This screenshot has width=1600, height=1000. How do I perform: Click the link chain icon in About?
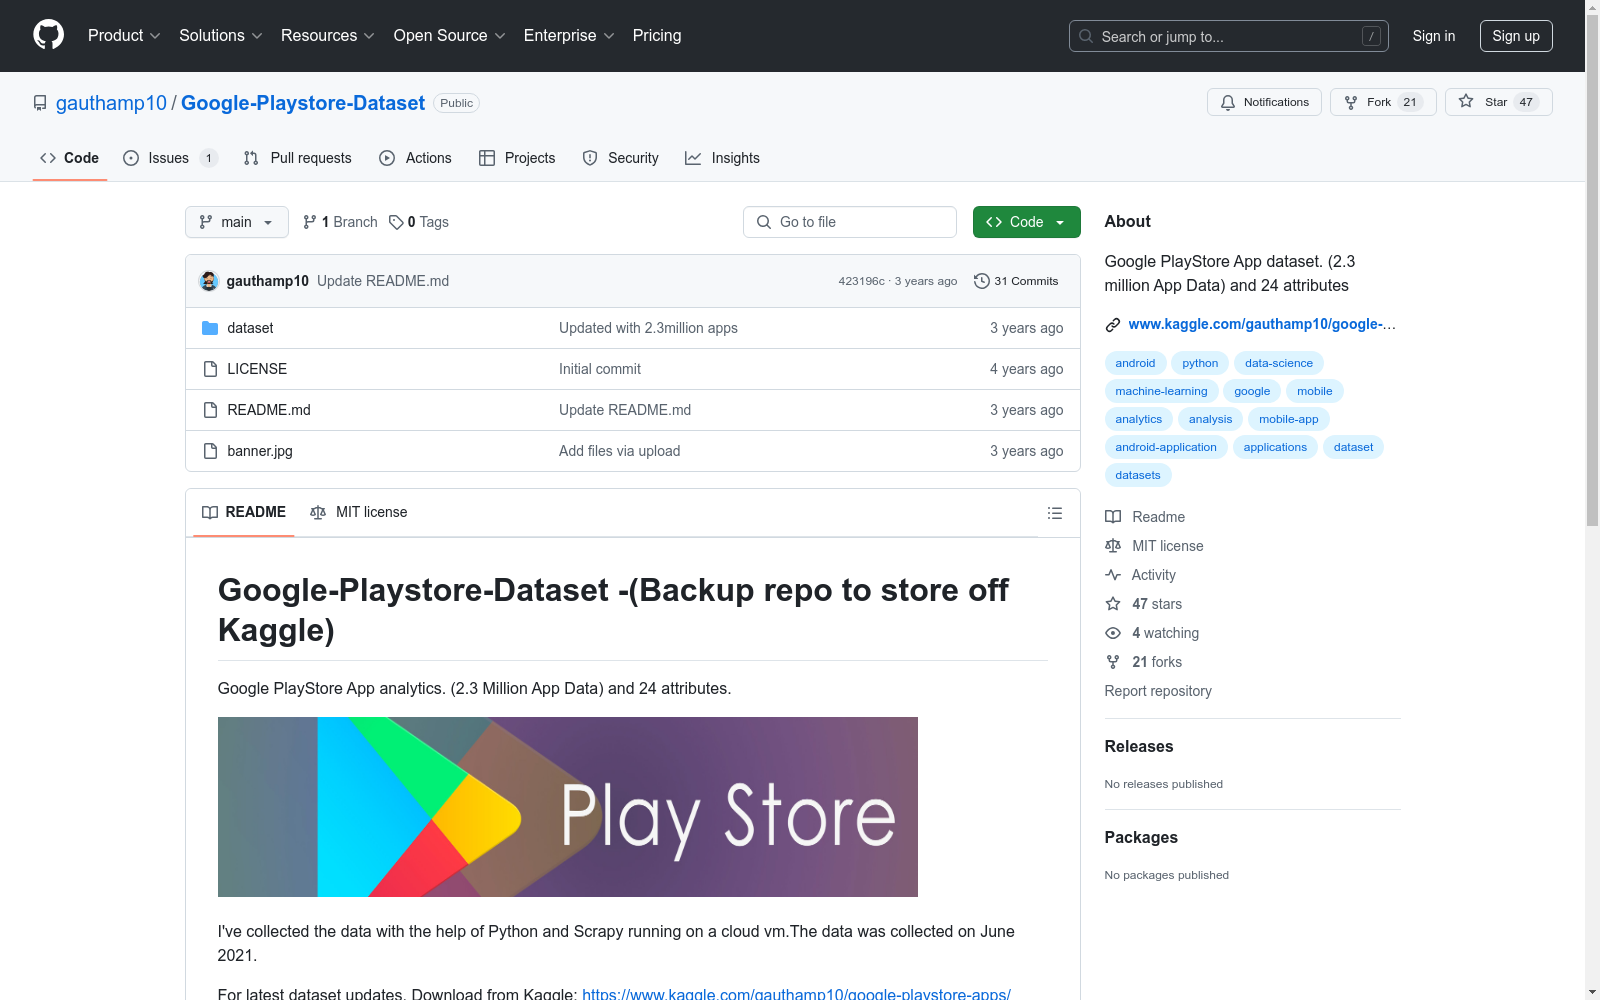(1113, 325)
